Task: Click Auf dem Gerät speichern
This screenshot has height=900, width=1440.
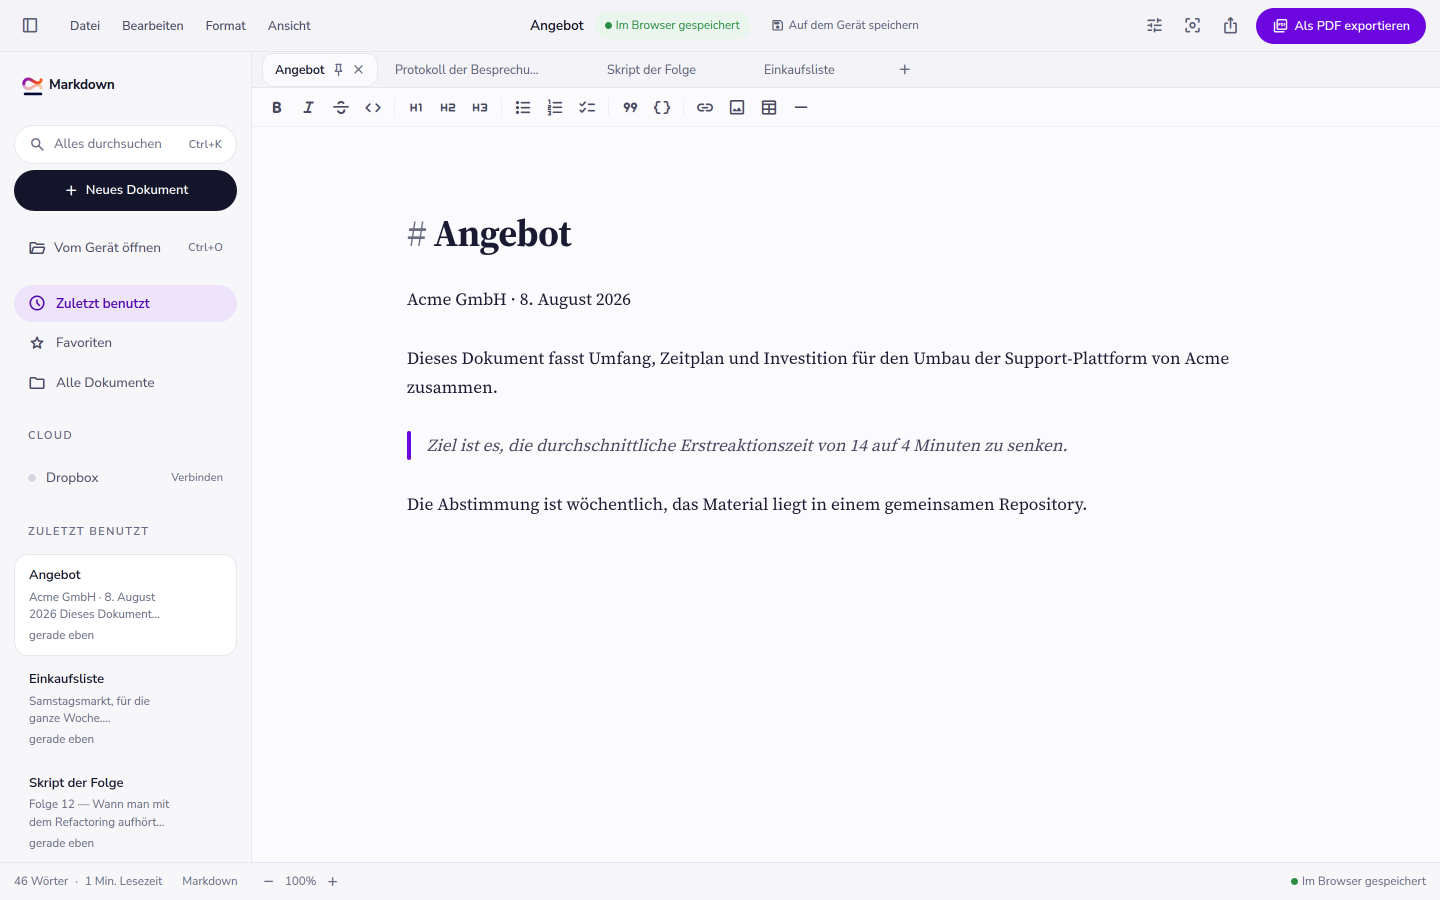Action: point(845,26)
